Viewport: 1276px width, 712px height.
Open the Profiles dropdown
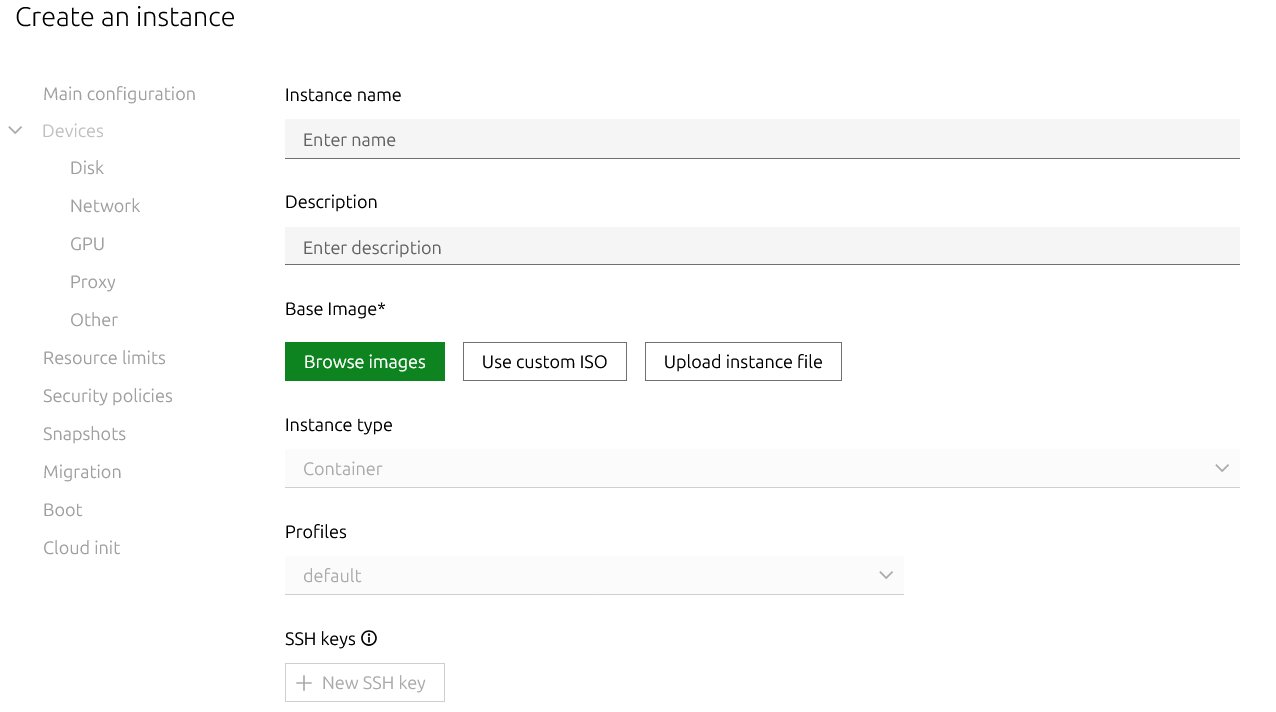point(593,576)
